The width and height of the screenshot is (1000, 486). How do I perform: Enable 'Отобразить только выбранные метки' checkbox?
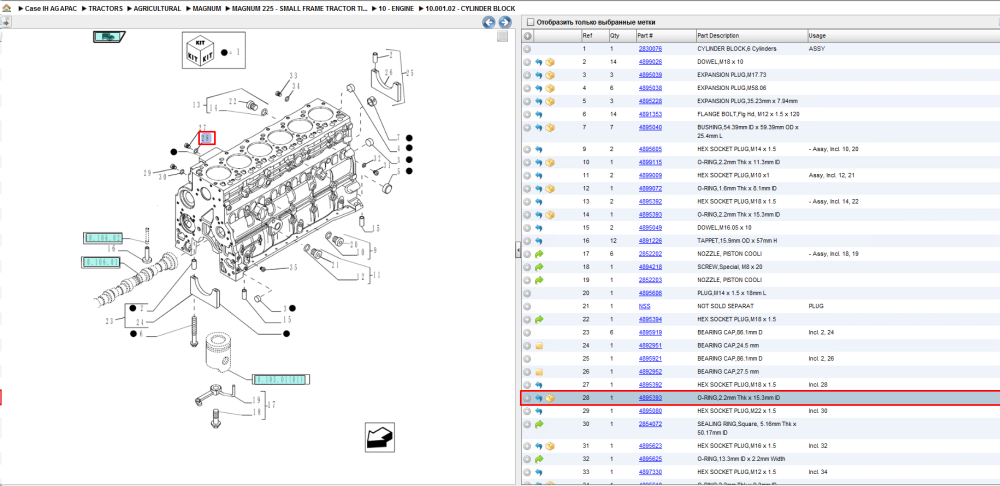(530, 22)
